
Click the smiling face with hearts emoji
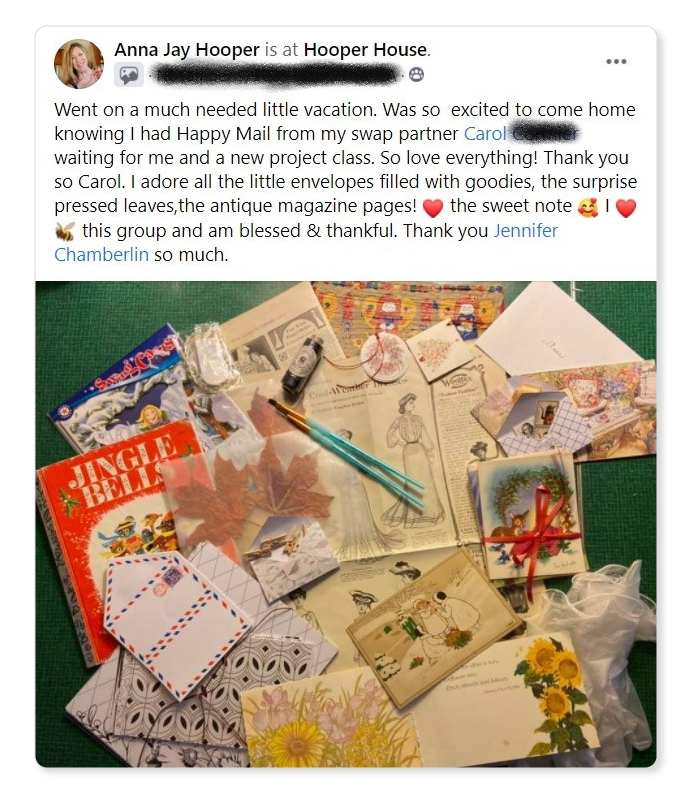point(588,207)
